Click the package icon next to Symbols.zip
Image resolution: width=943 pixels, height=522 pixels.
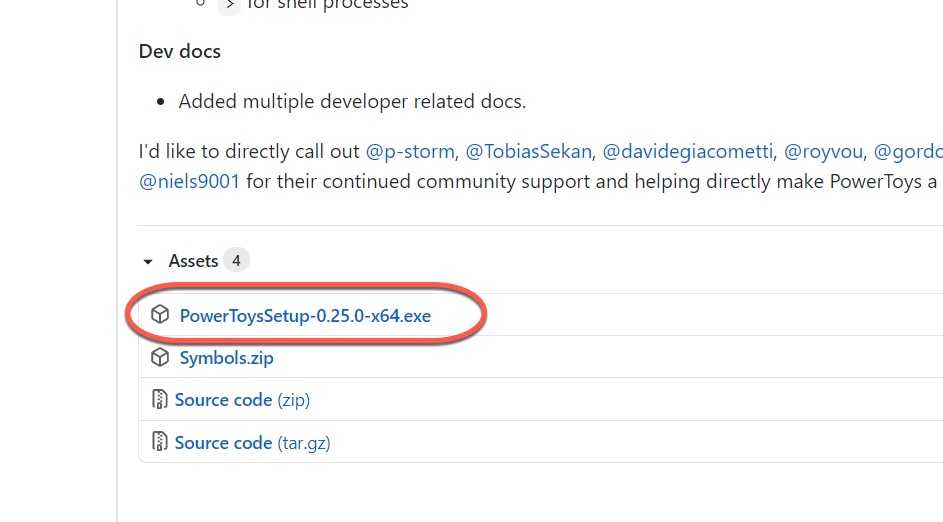[160, 358]
